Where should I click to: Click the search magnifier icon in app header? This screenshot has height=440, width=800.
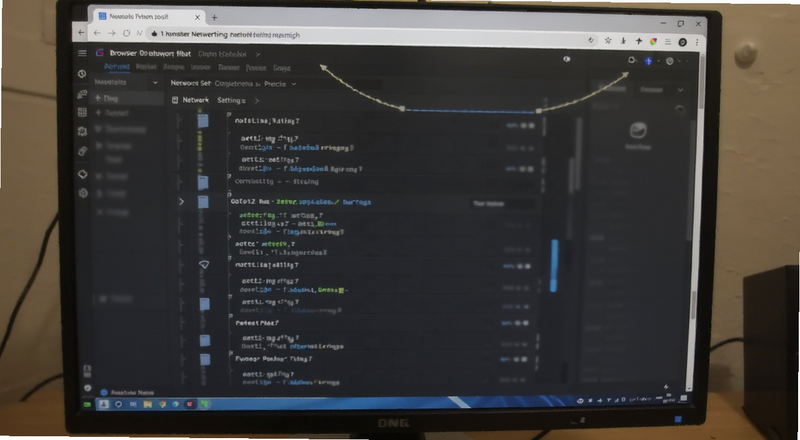(632, 60)
